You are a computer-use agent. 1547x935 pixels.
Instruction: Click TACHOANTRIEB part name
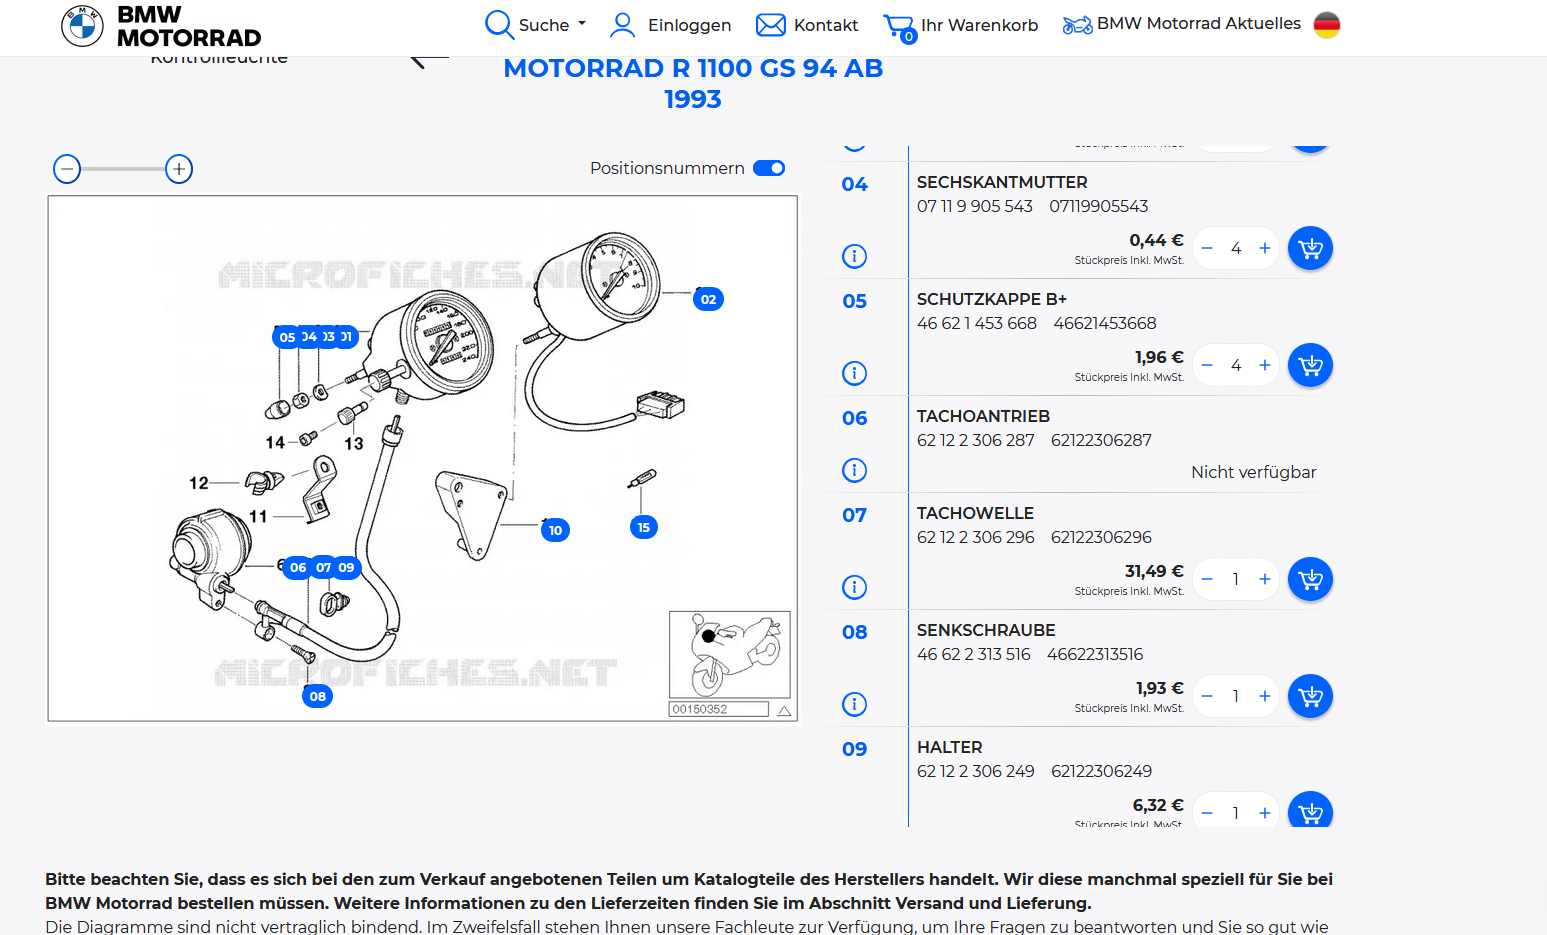click(983, 416)
